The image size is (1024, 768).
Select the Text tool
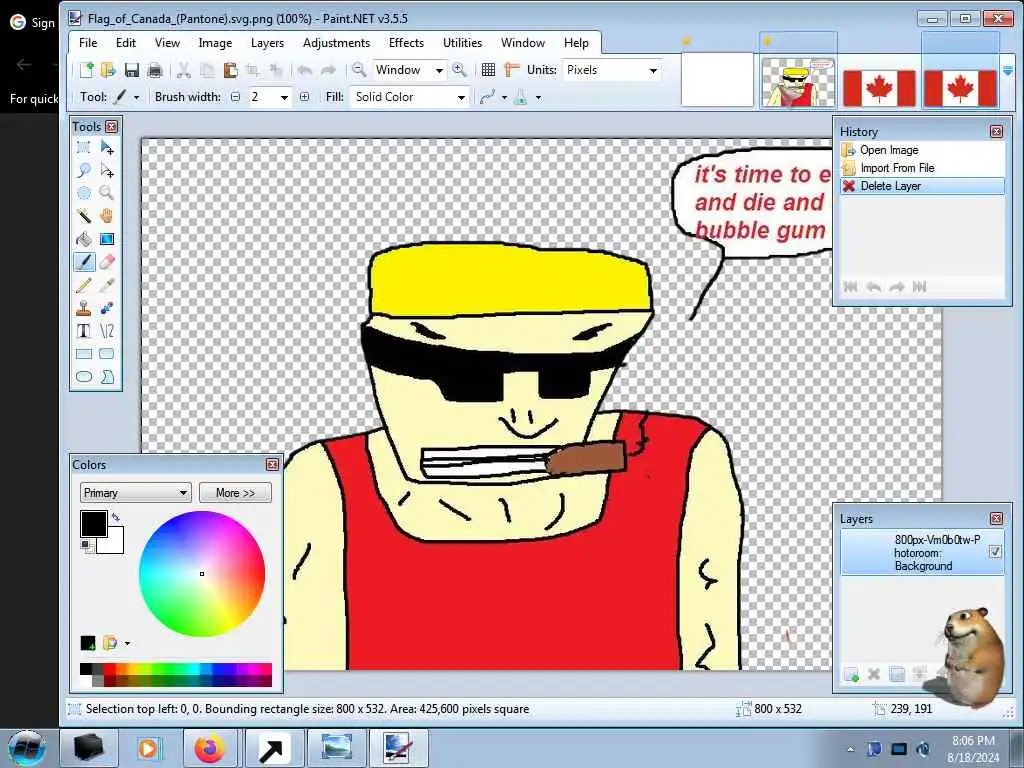pos(84,330)
